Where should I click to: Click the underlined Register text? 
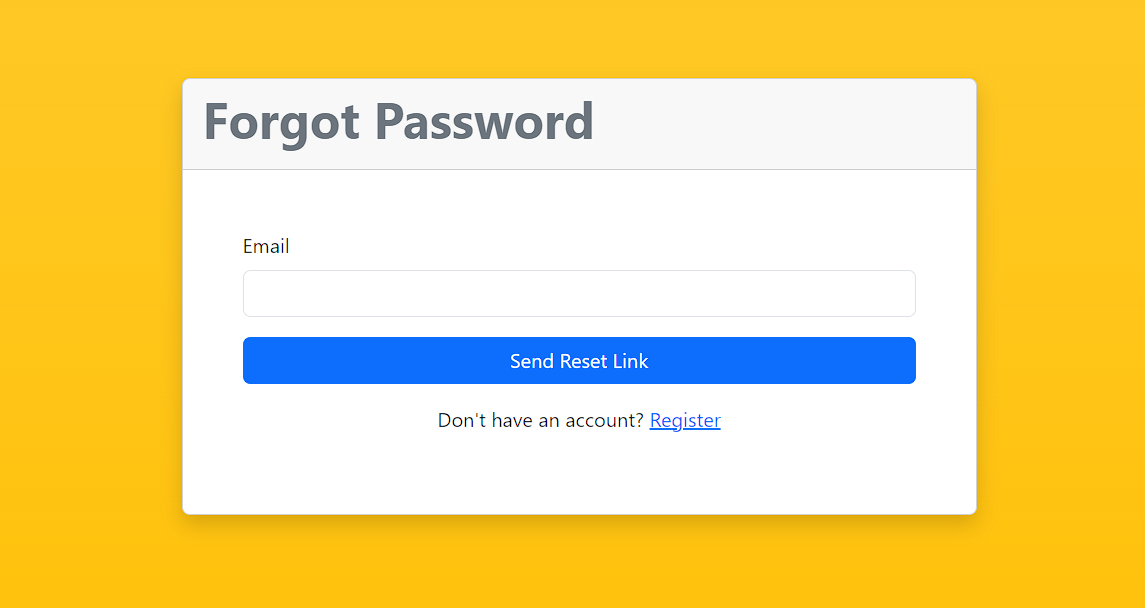[x=685, y=420]
